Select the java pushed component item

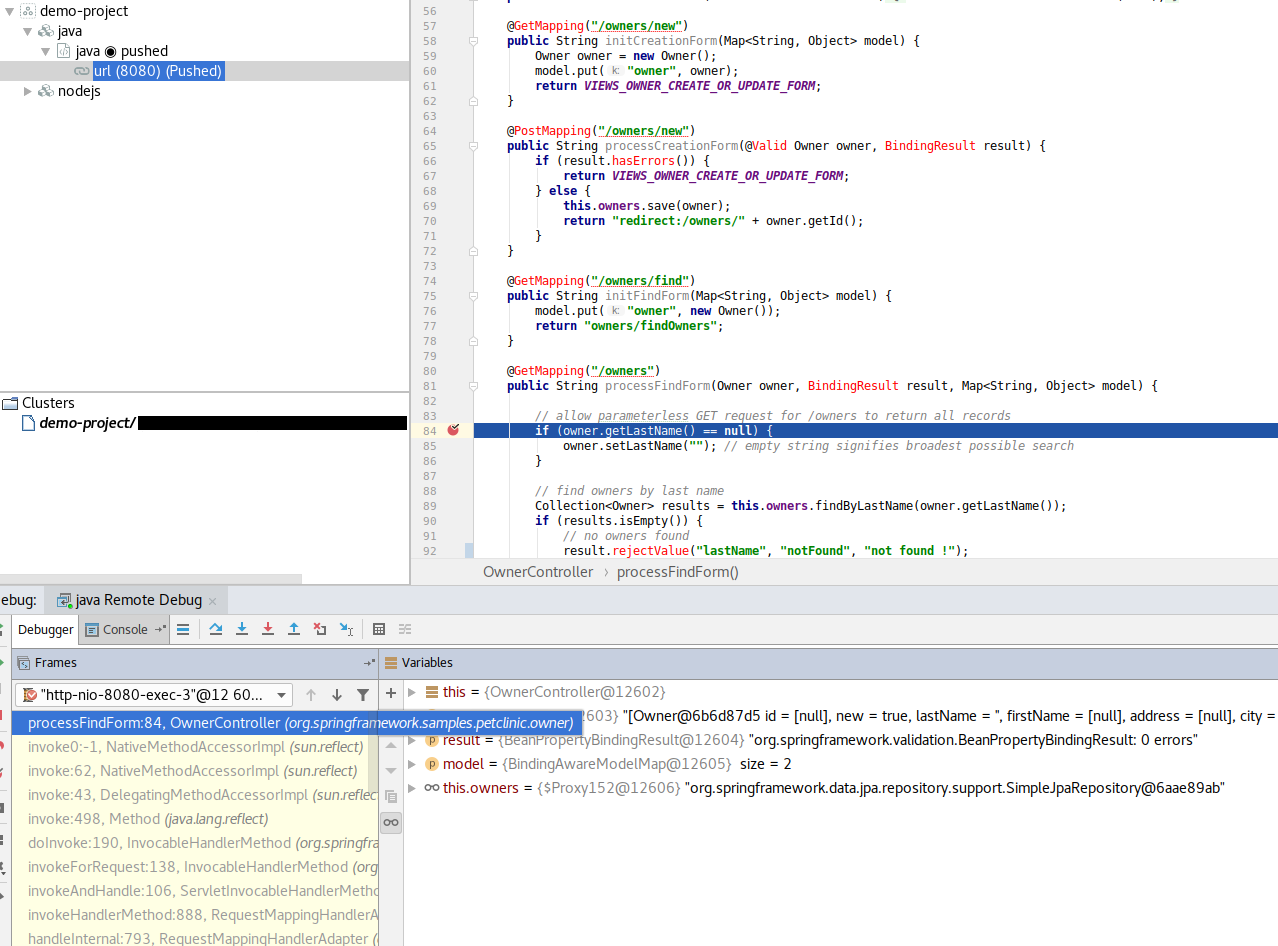122,51
